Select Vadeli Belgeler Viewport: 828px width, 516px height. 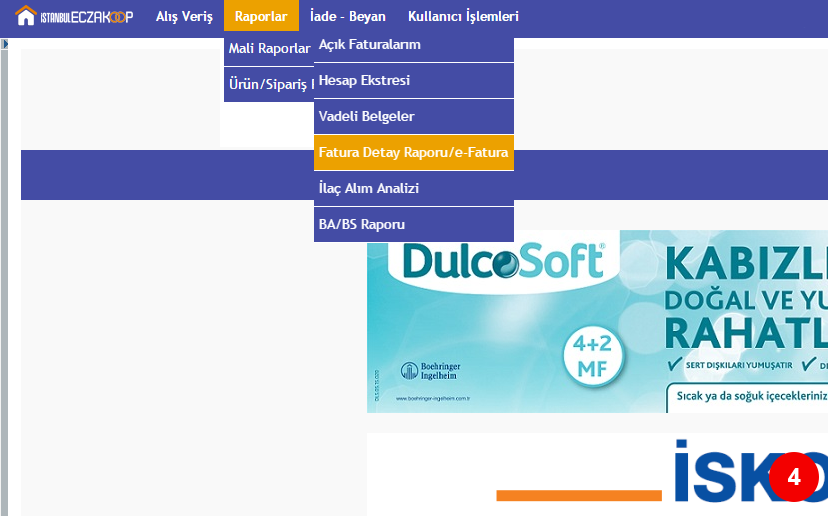click(413, 117)
